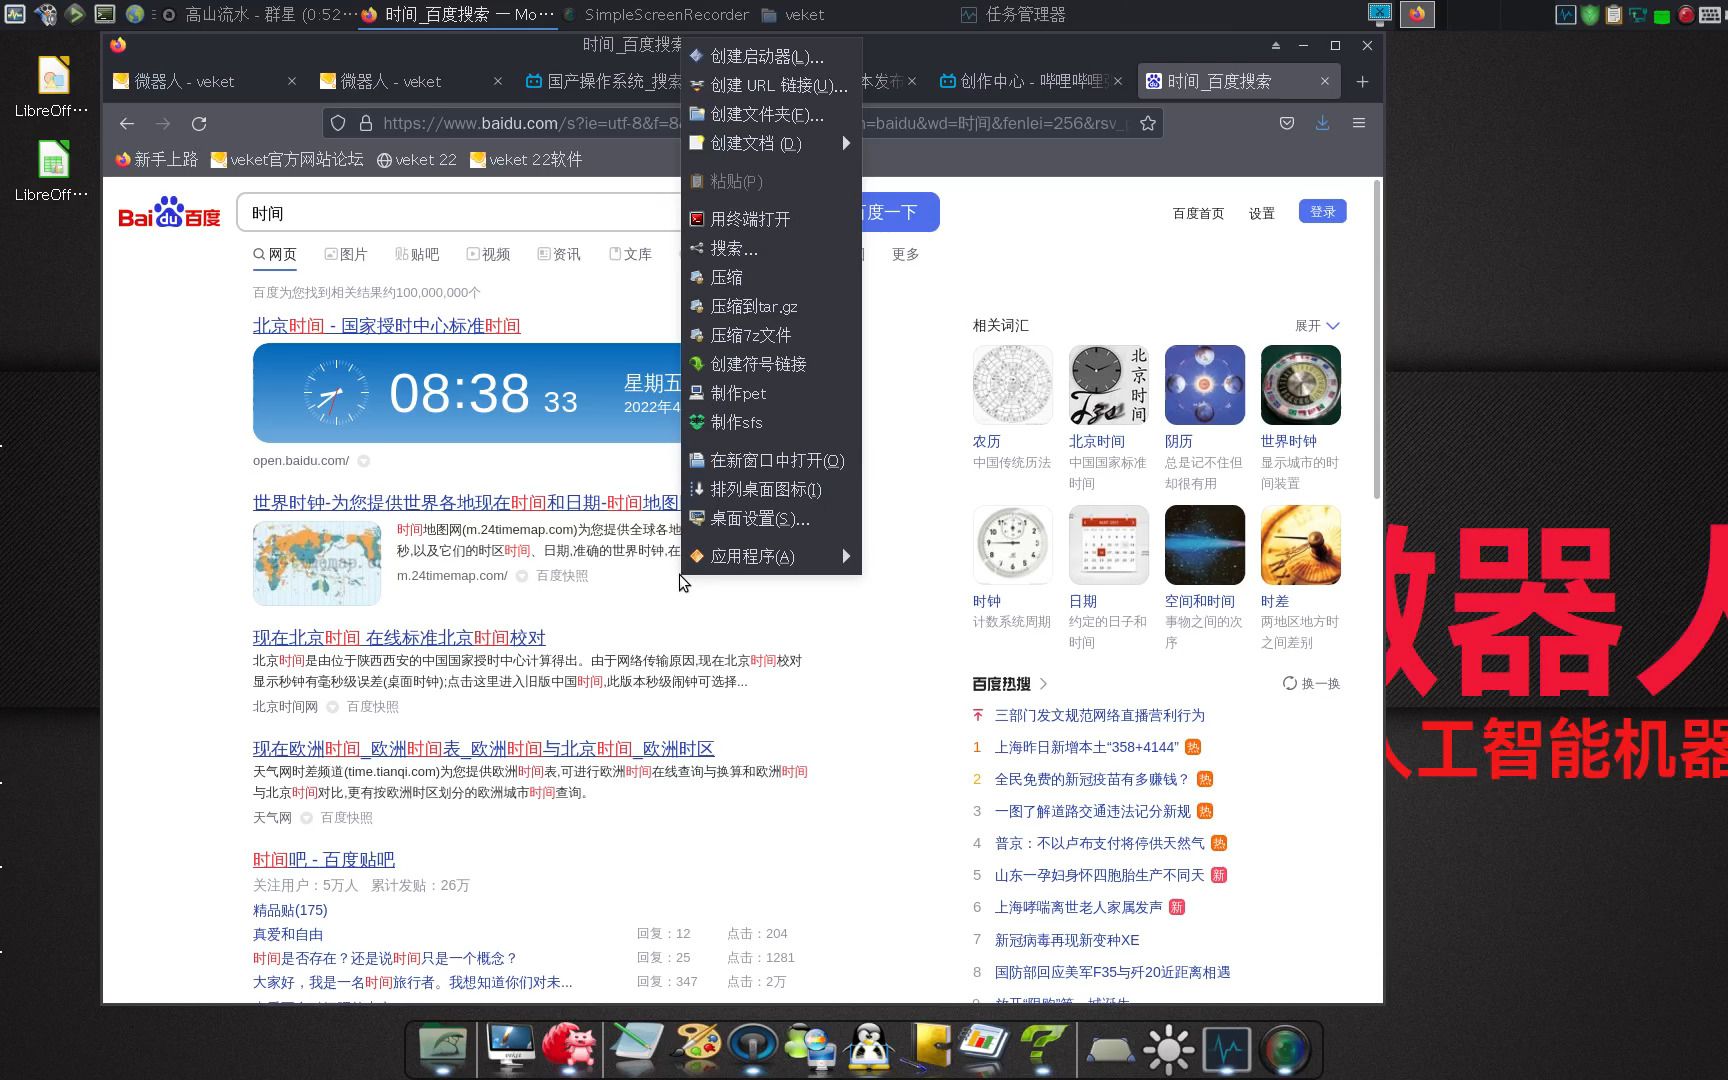Expand 创建文档 submenu arrow
This screenshot has width=1728, height=1080.
(x=846, y=143)
